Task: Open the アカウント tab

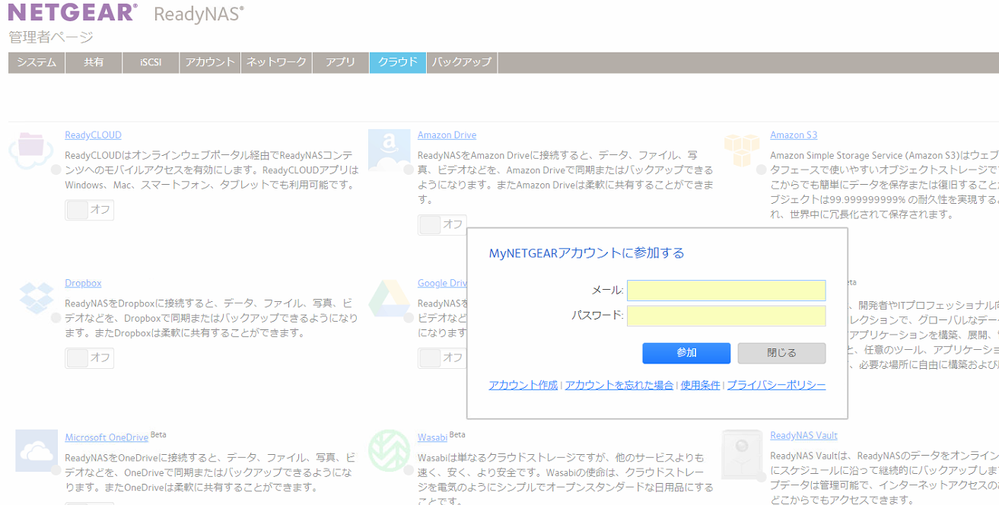Action: [x=210, y=62]
